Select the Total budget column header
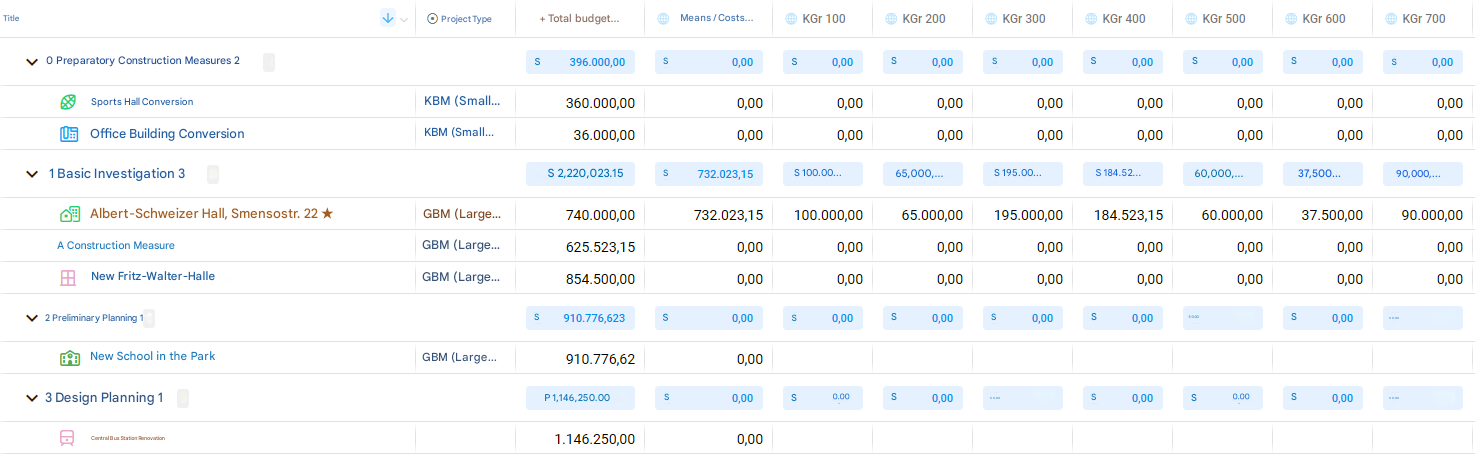1475x457 pixels. (x=579, y=19)
